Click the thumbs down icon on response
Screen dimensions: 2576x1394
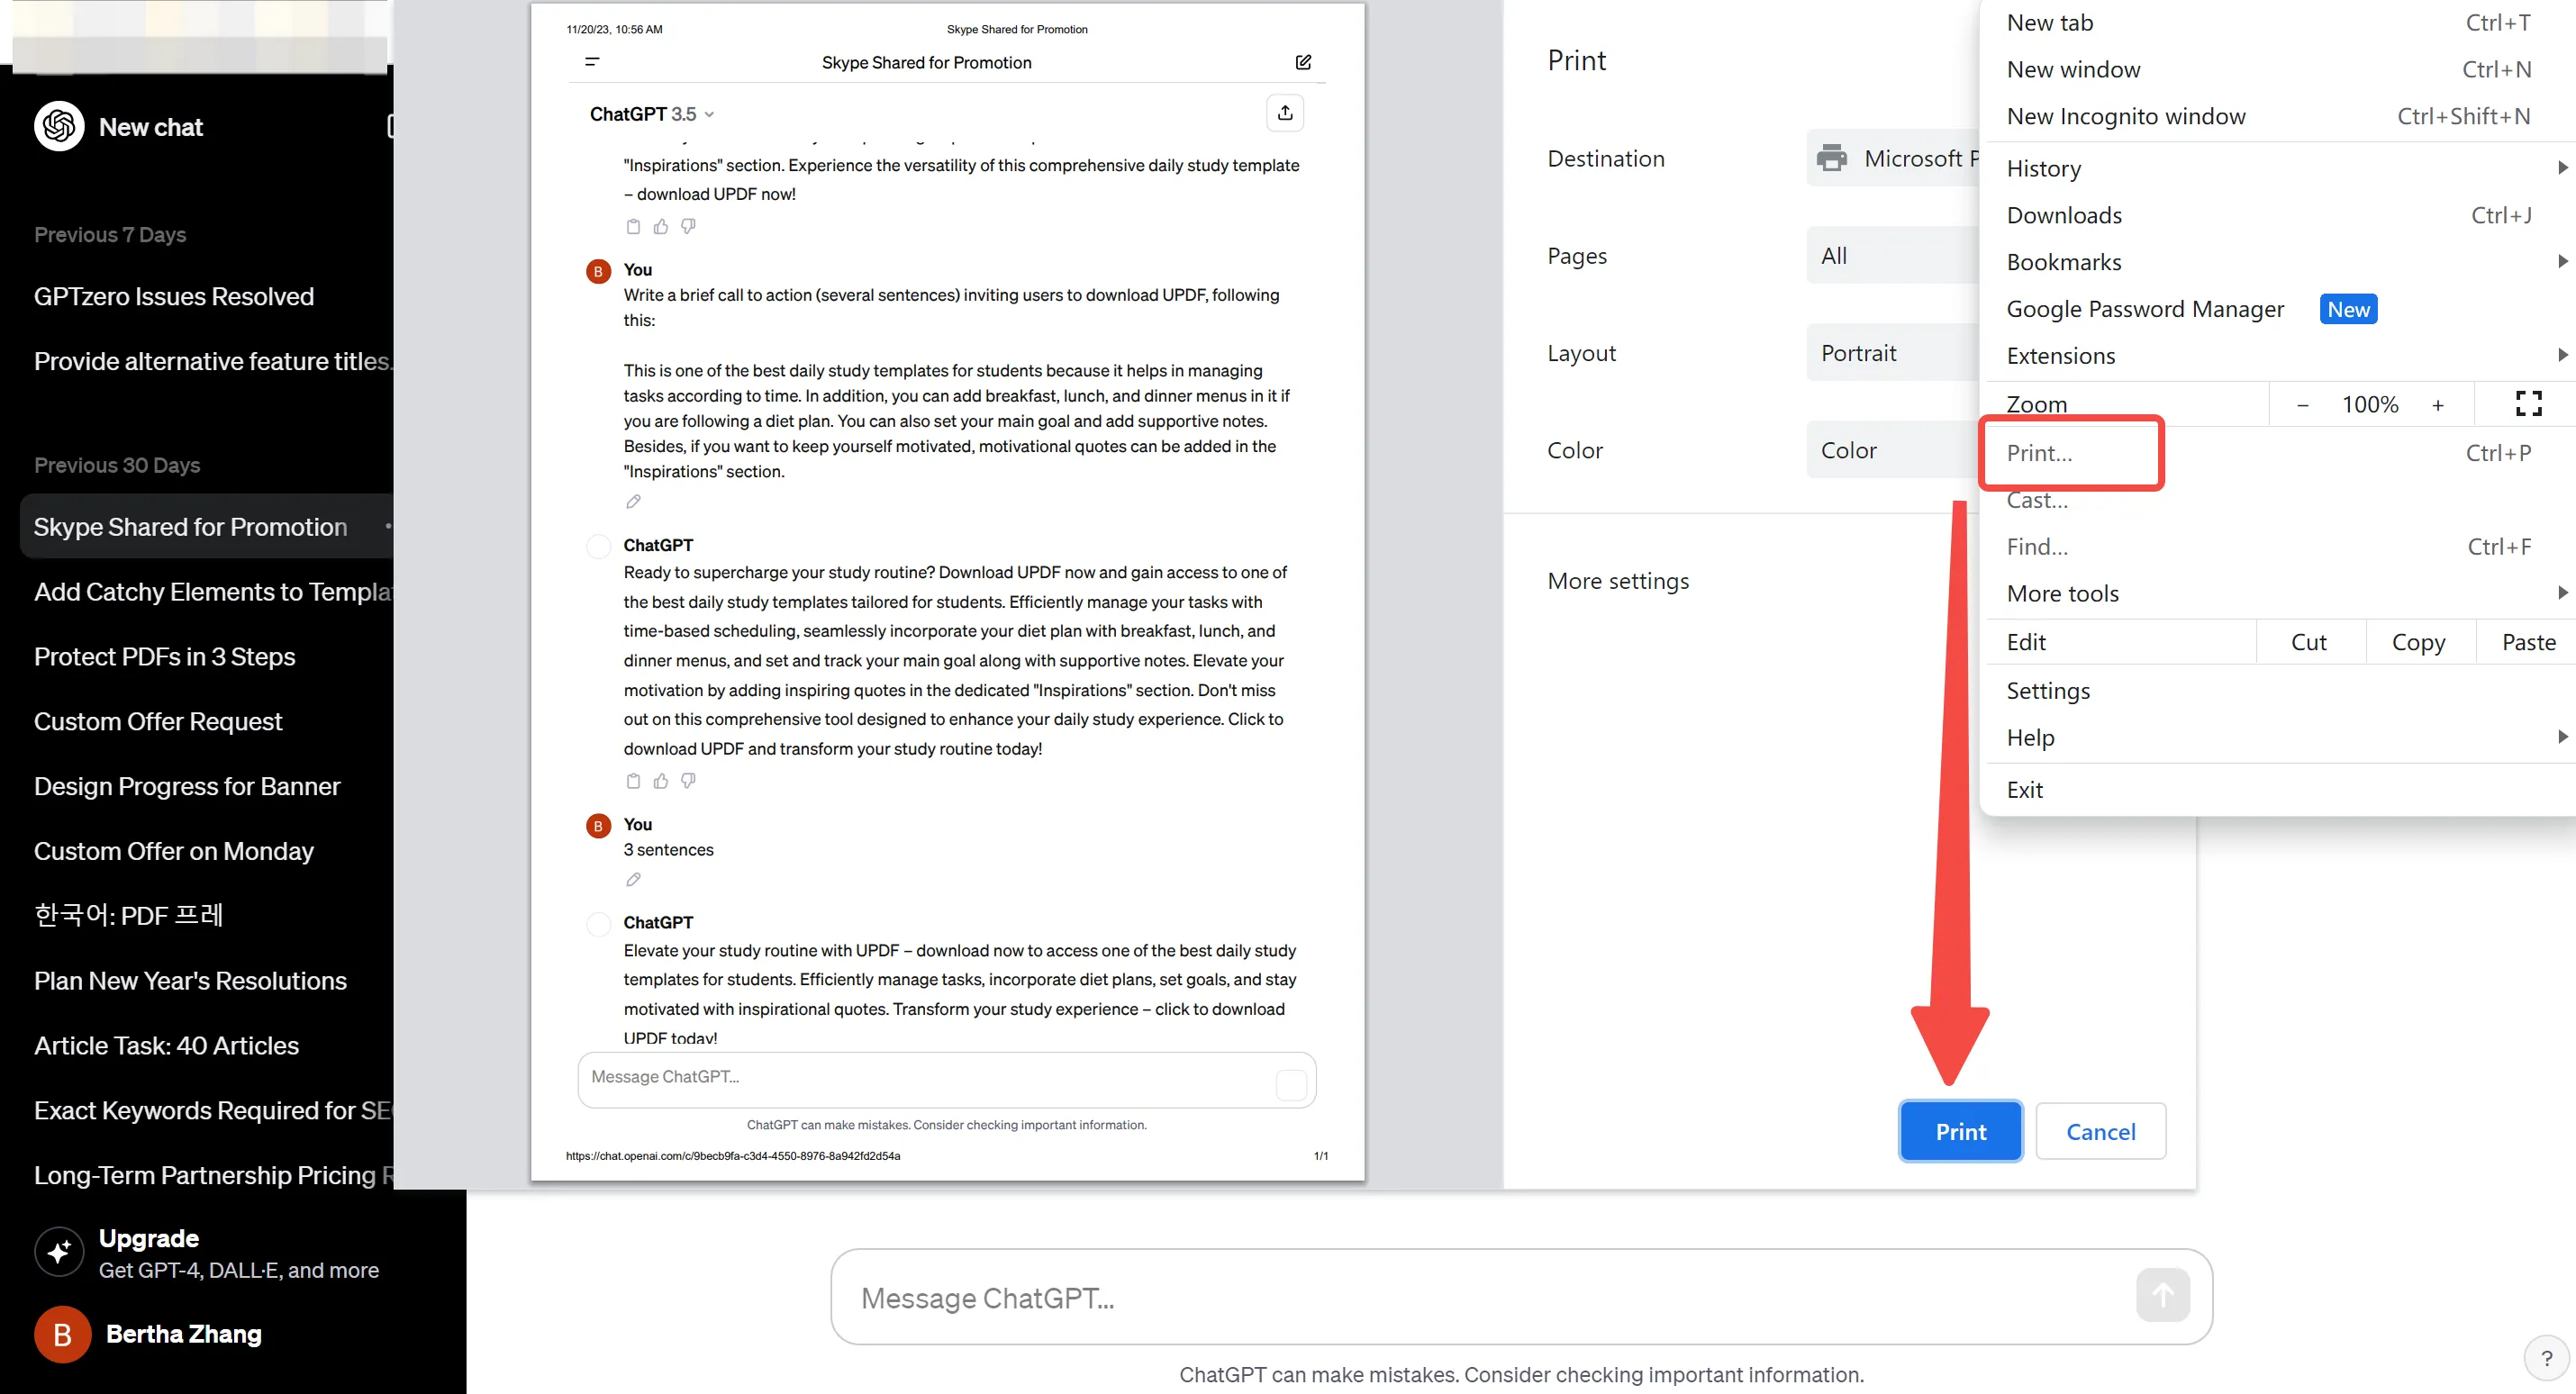[688, 780]
